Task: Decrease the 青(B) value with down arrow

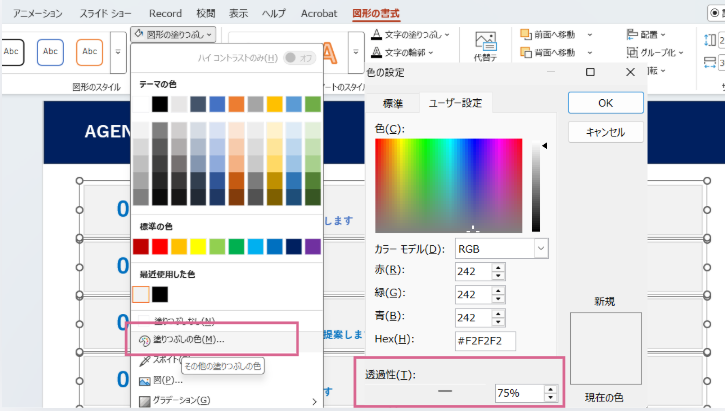Action: (x=498, y=322)
